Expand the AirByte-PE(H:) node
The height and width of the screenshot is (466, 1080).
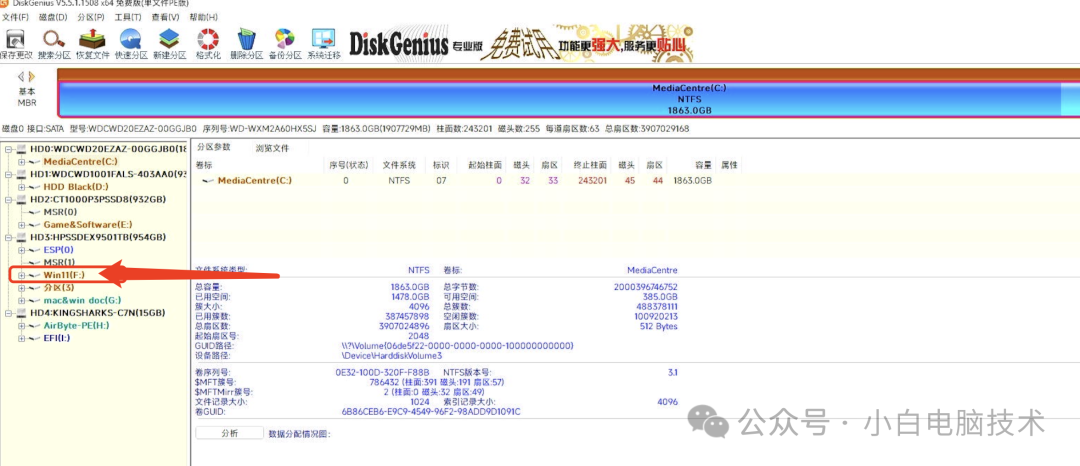[x=21, y=326]
